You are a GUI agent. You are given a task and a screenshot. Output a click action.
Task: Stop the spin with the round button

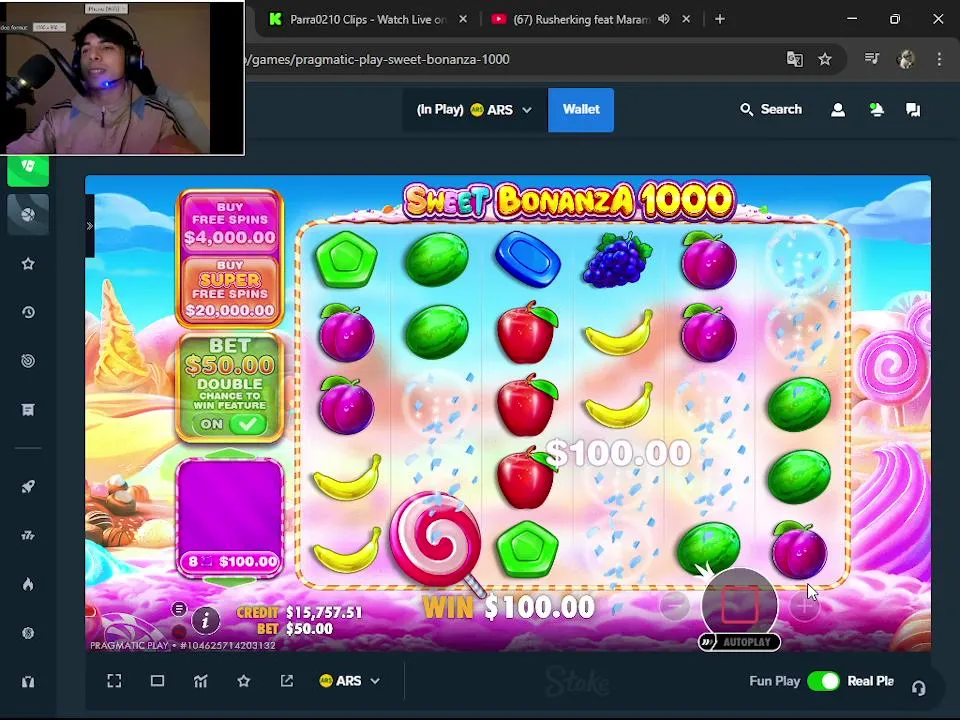pyautogui.click(x=740, y=605)
